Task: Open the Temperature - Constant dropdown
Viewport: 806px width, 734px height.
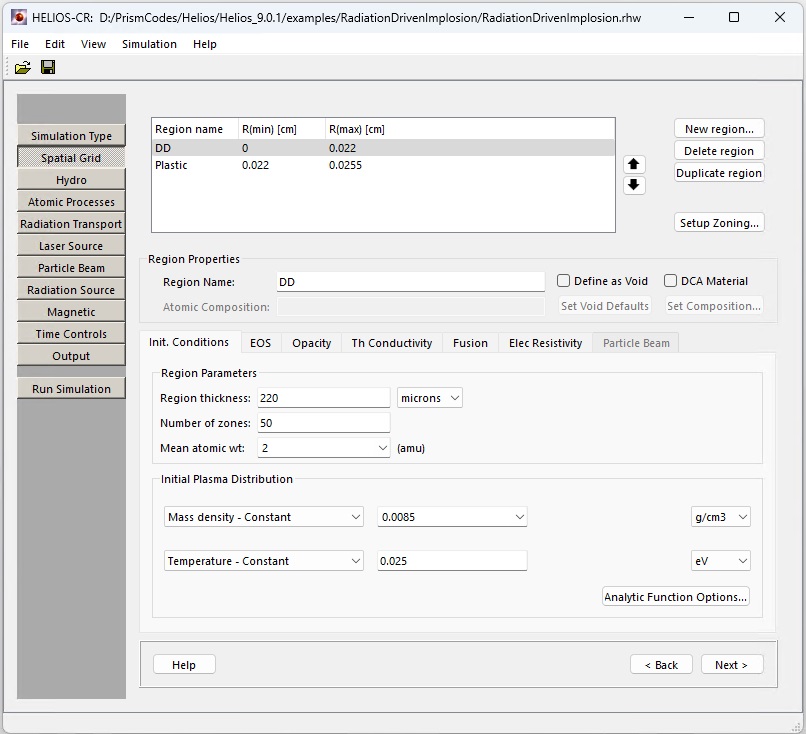Action: [264, 561]
